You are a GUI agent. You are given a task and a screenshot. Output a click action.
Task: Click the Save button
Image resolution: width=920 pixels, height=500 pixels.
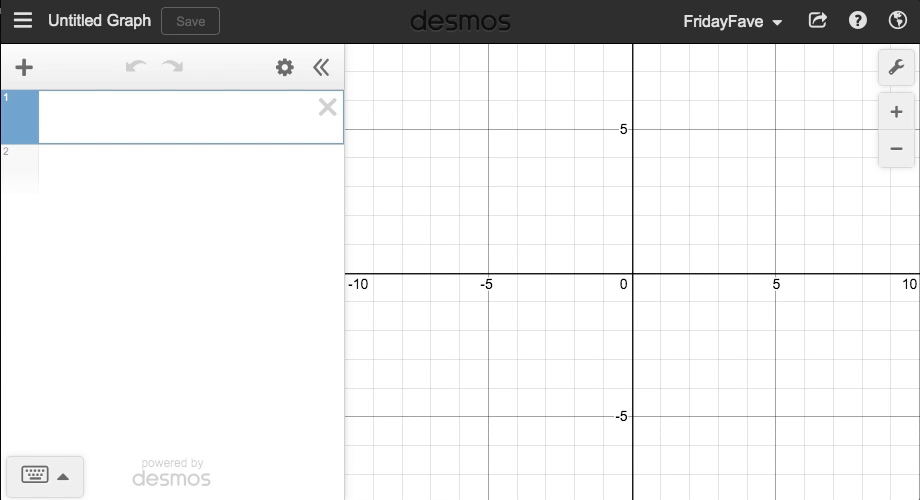190,21
